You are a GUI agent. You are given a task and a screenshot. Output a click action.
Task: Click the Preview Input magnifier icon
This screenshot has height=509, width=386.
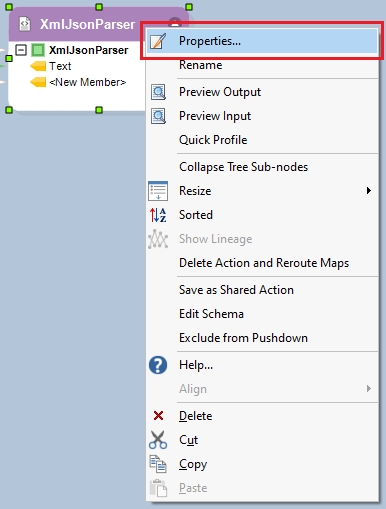point(158,116)
